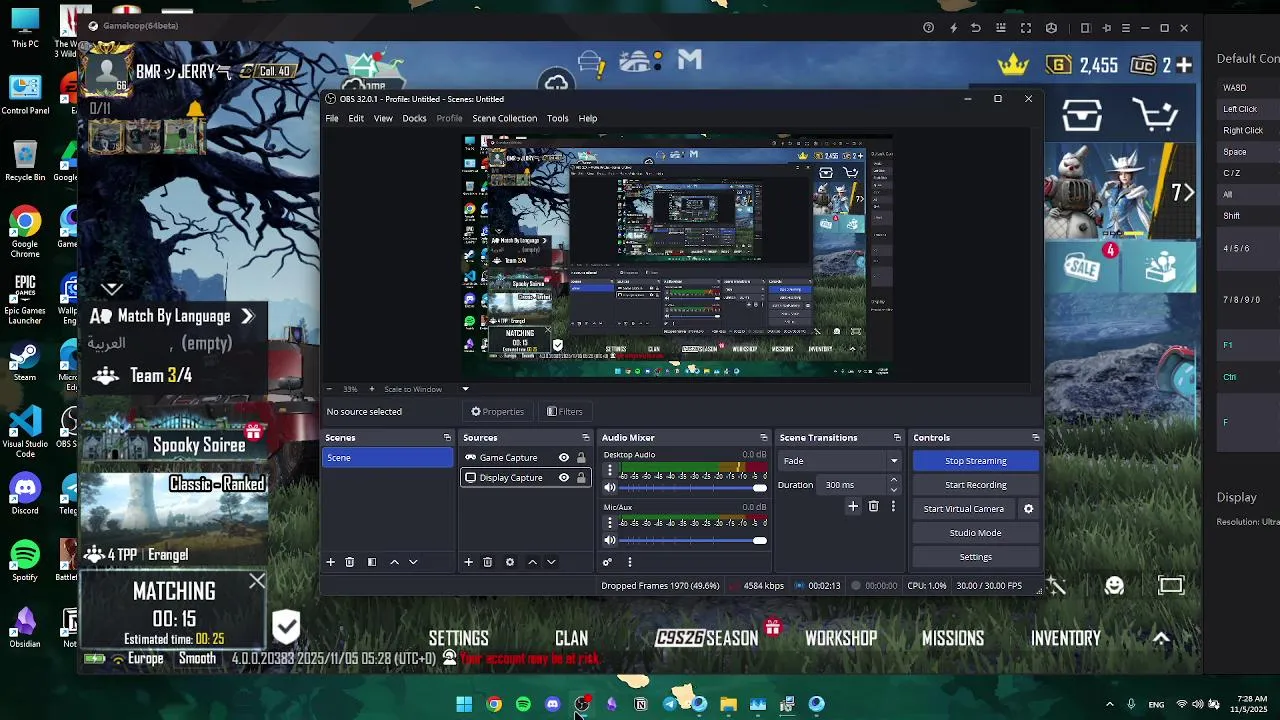
Task: Move scene down arrow in Scenes panel
Action: coord(413,562)
